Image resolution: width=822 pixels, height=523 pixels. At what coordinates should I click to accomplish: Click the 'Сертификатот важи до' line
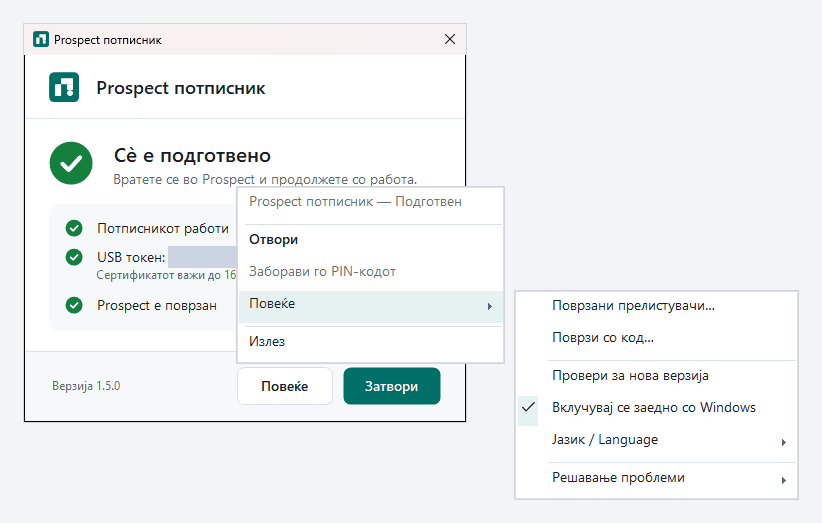point(166,275)
